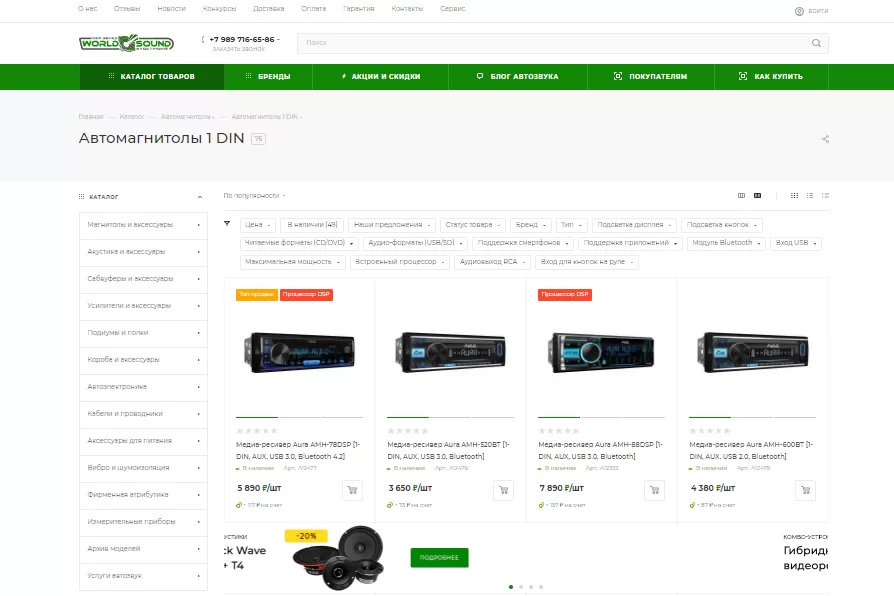
Task: Click the 'Топ продаж' badge on the first product
Action: [x=257, y=295]
